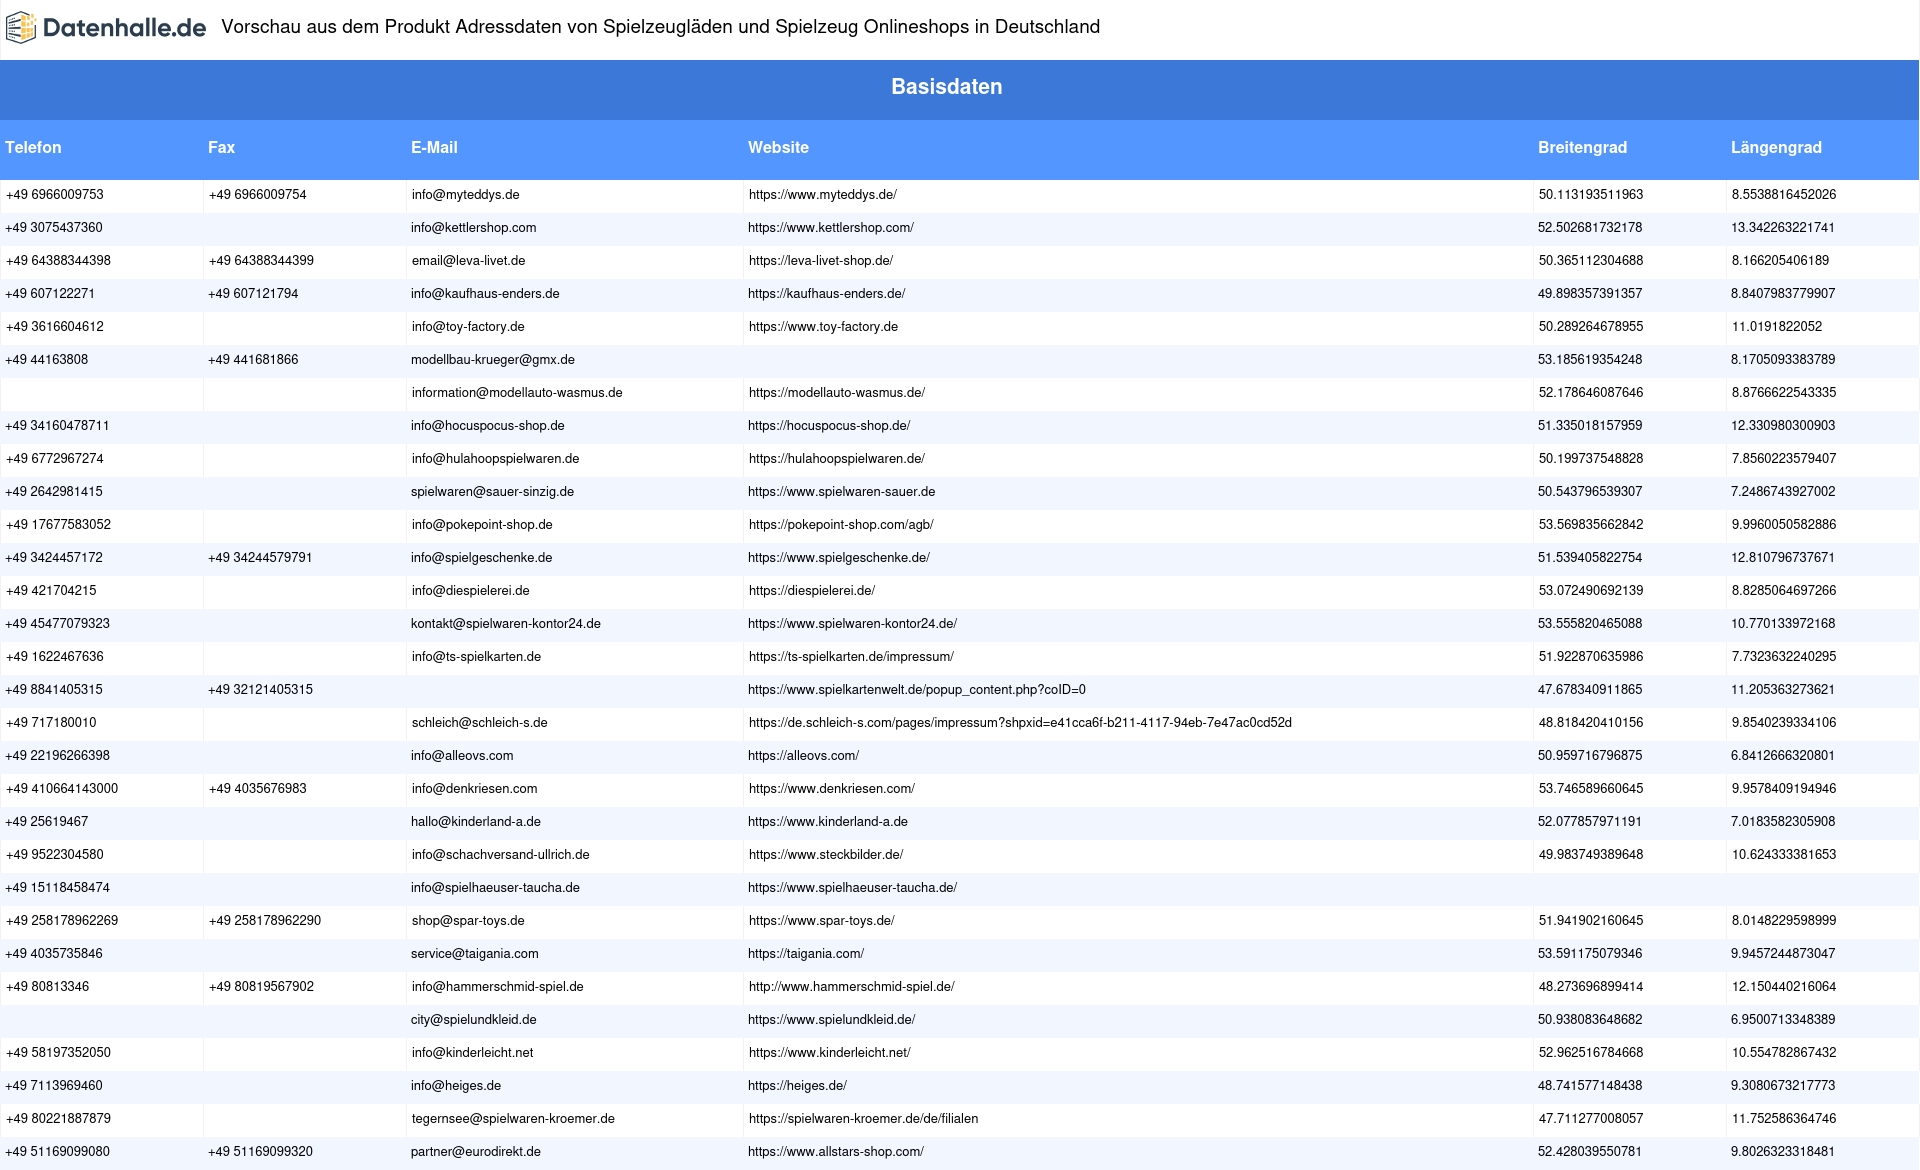Select phone number +49 6966009753

pyautogui.click(x=55, y=195)
